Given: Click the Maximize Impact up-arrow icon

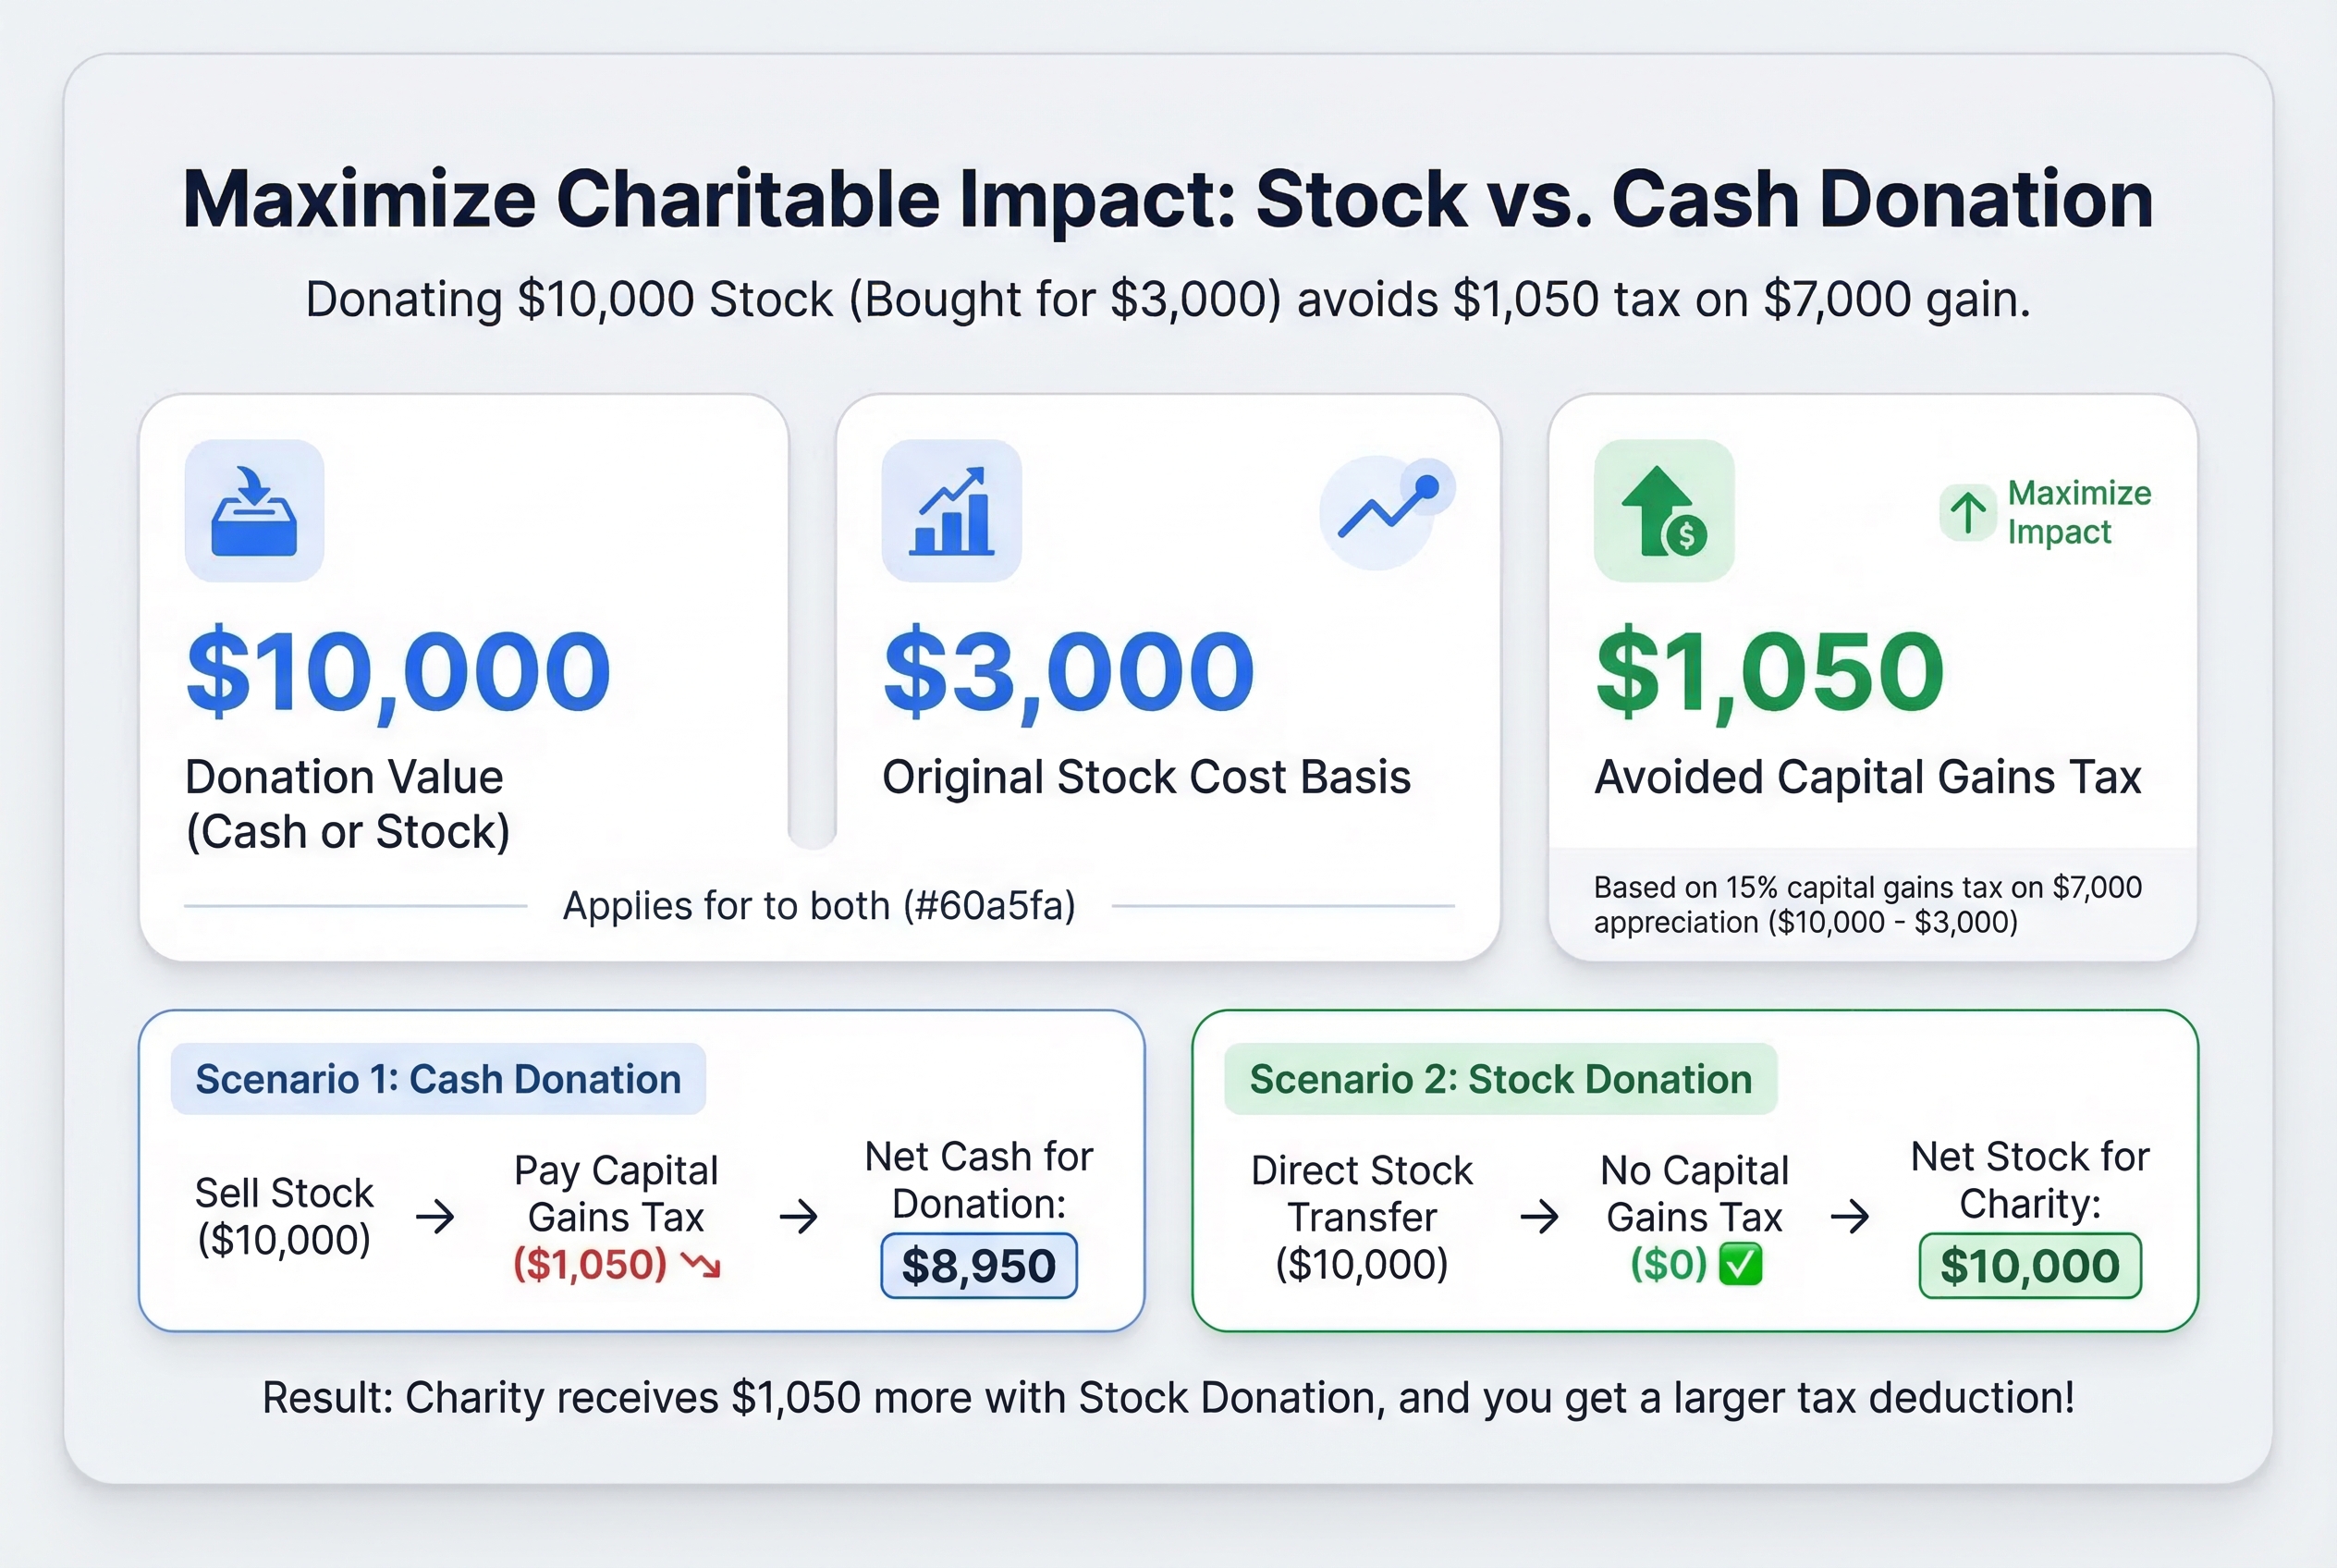Looking at the screenshot, I should 1967,512.
